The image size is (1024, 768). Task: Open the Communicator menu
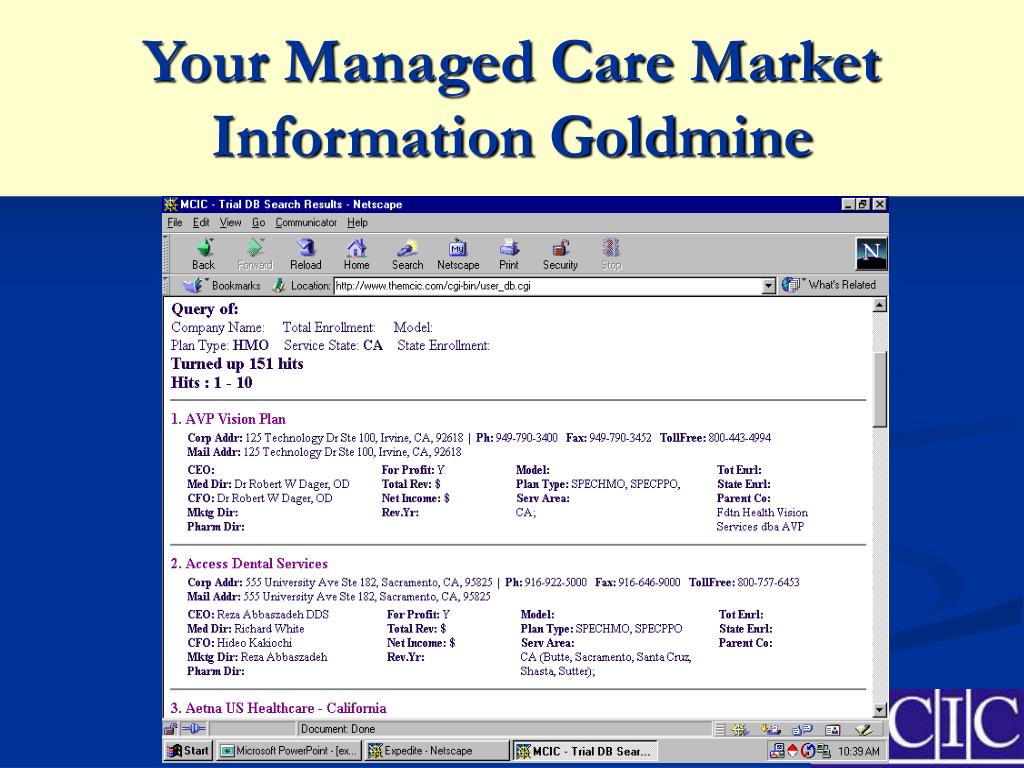coord(306,223)
